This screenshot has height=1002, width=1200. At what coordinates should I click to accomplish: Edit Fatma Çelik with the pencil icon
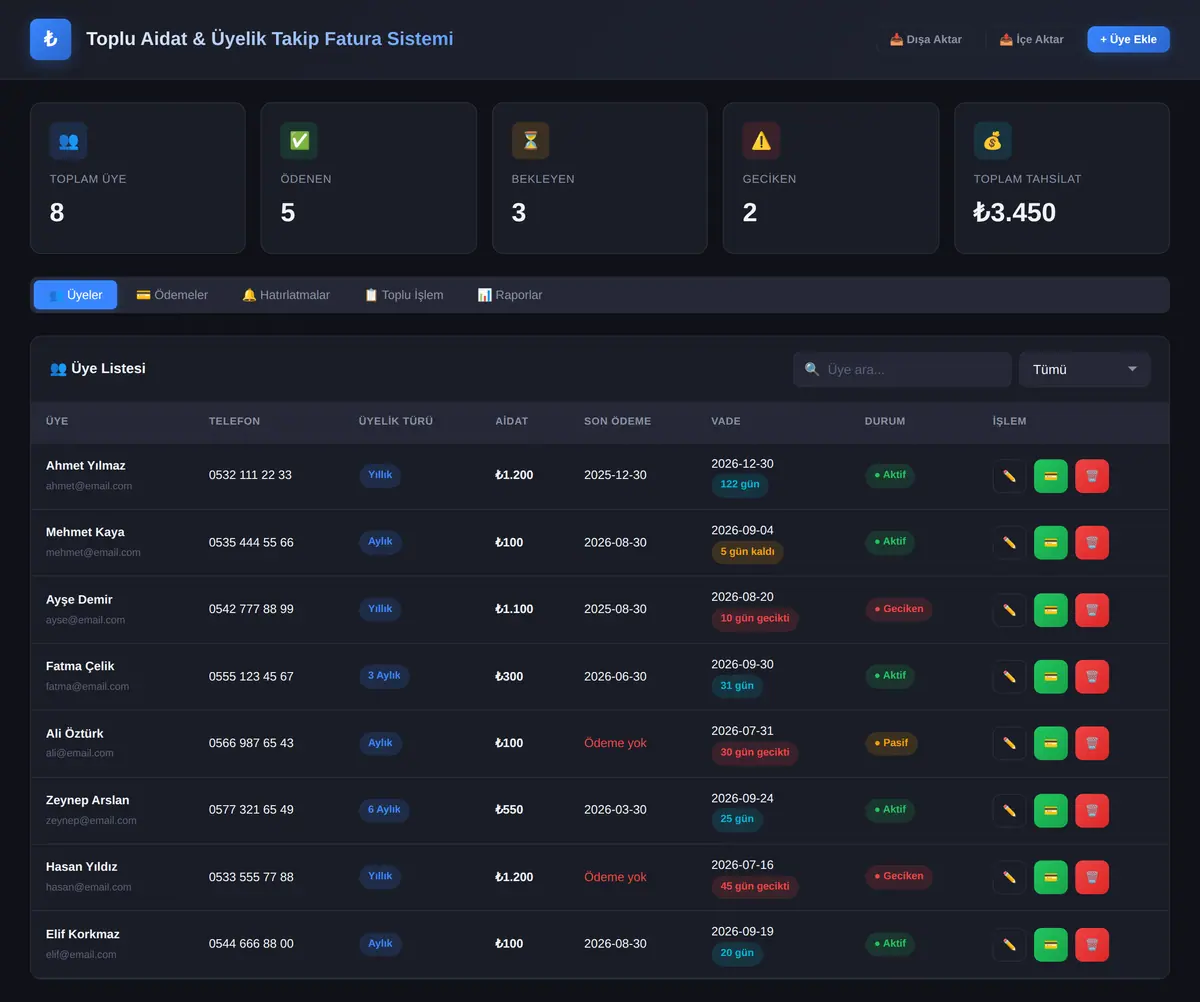click(1009, 677)
